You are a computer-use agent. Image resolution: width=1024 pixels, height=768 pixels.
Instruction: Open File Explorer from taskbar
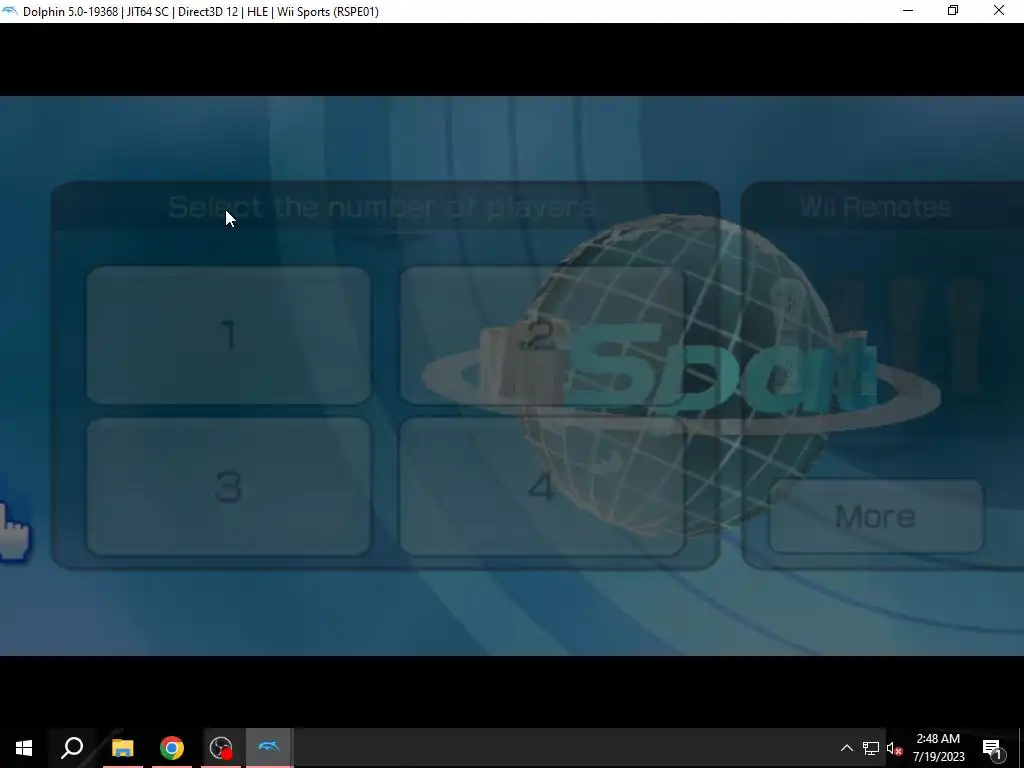(122, 748)
